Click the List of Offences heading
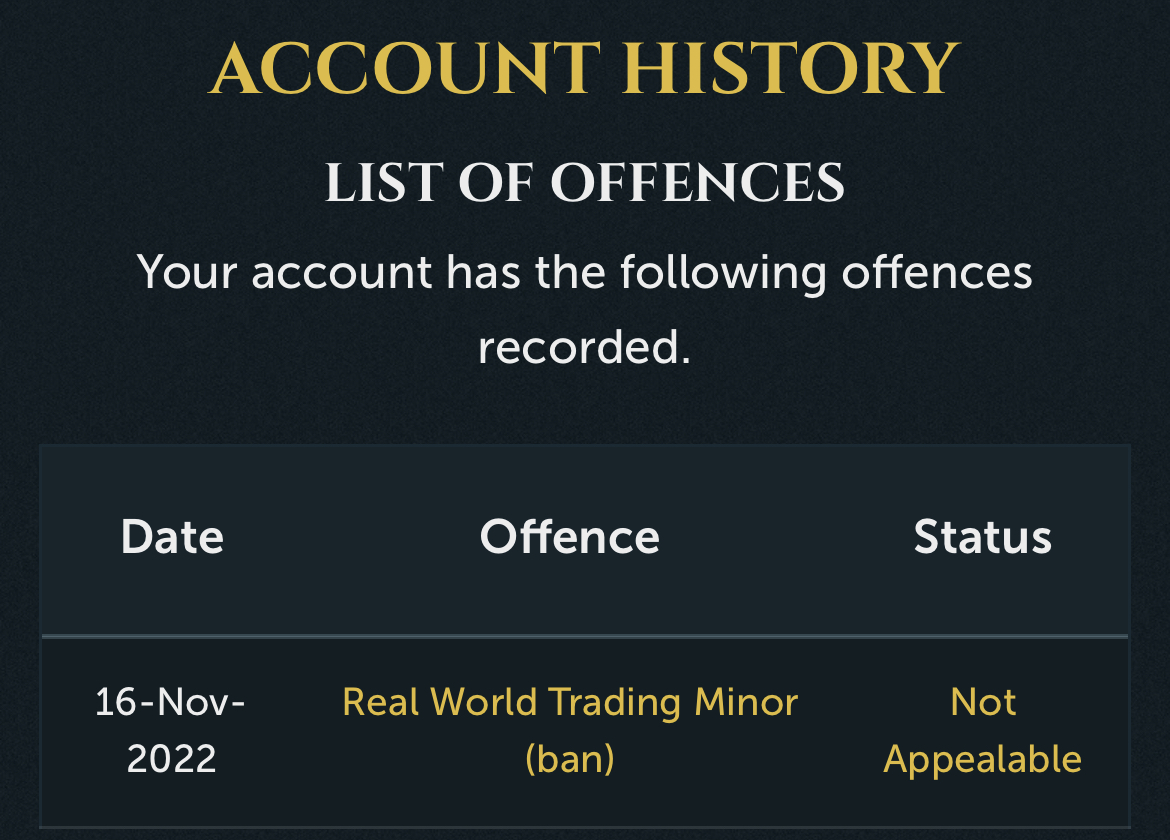 pos(585,183)
